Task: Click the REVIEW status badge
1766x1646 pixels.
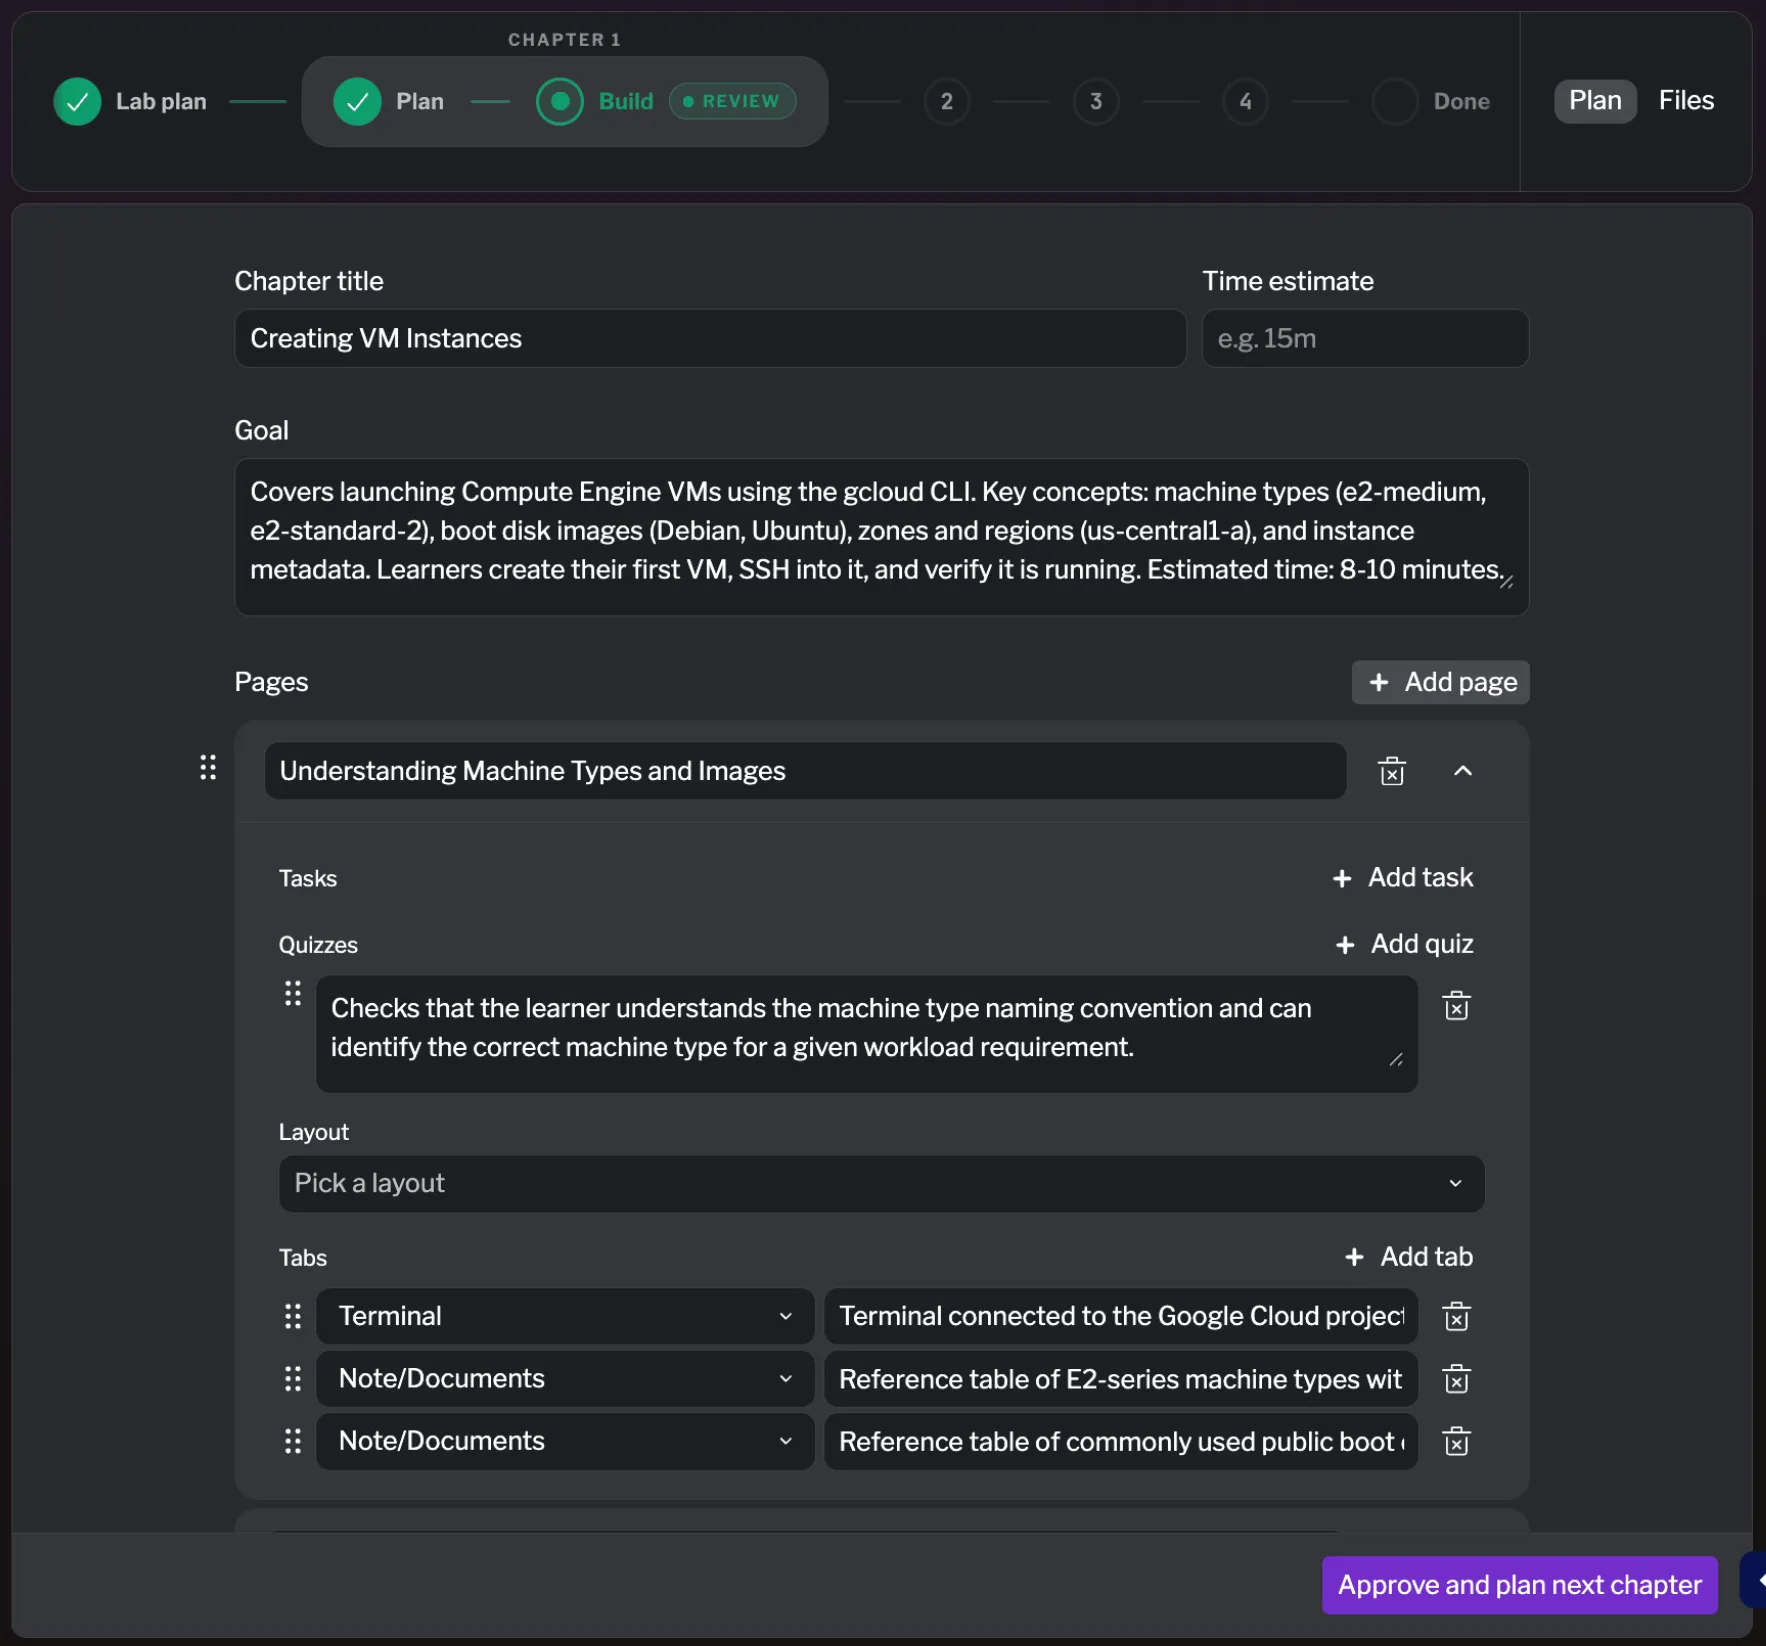Action: (x=733, y=101)
